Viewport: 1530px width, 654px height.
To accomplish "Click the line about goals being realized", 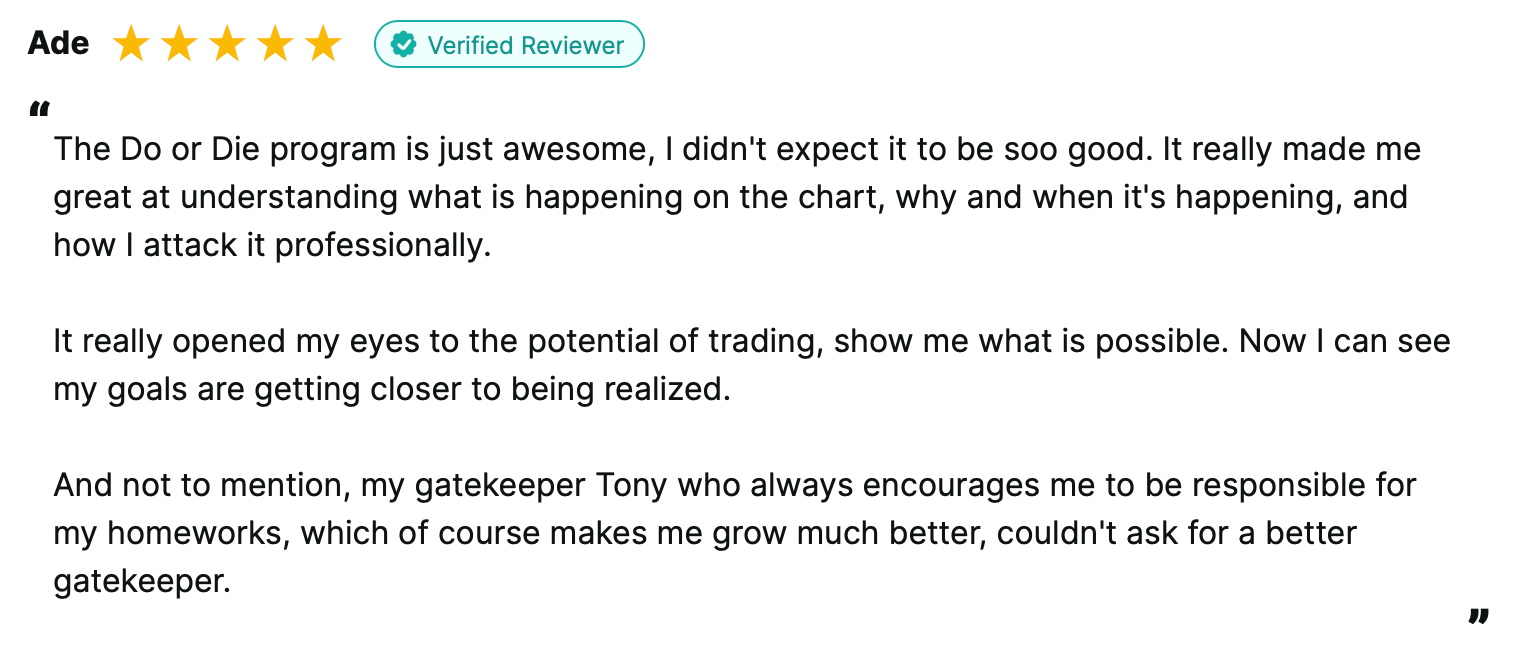I will 391,389.
